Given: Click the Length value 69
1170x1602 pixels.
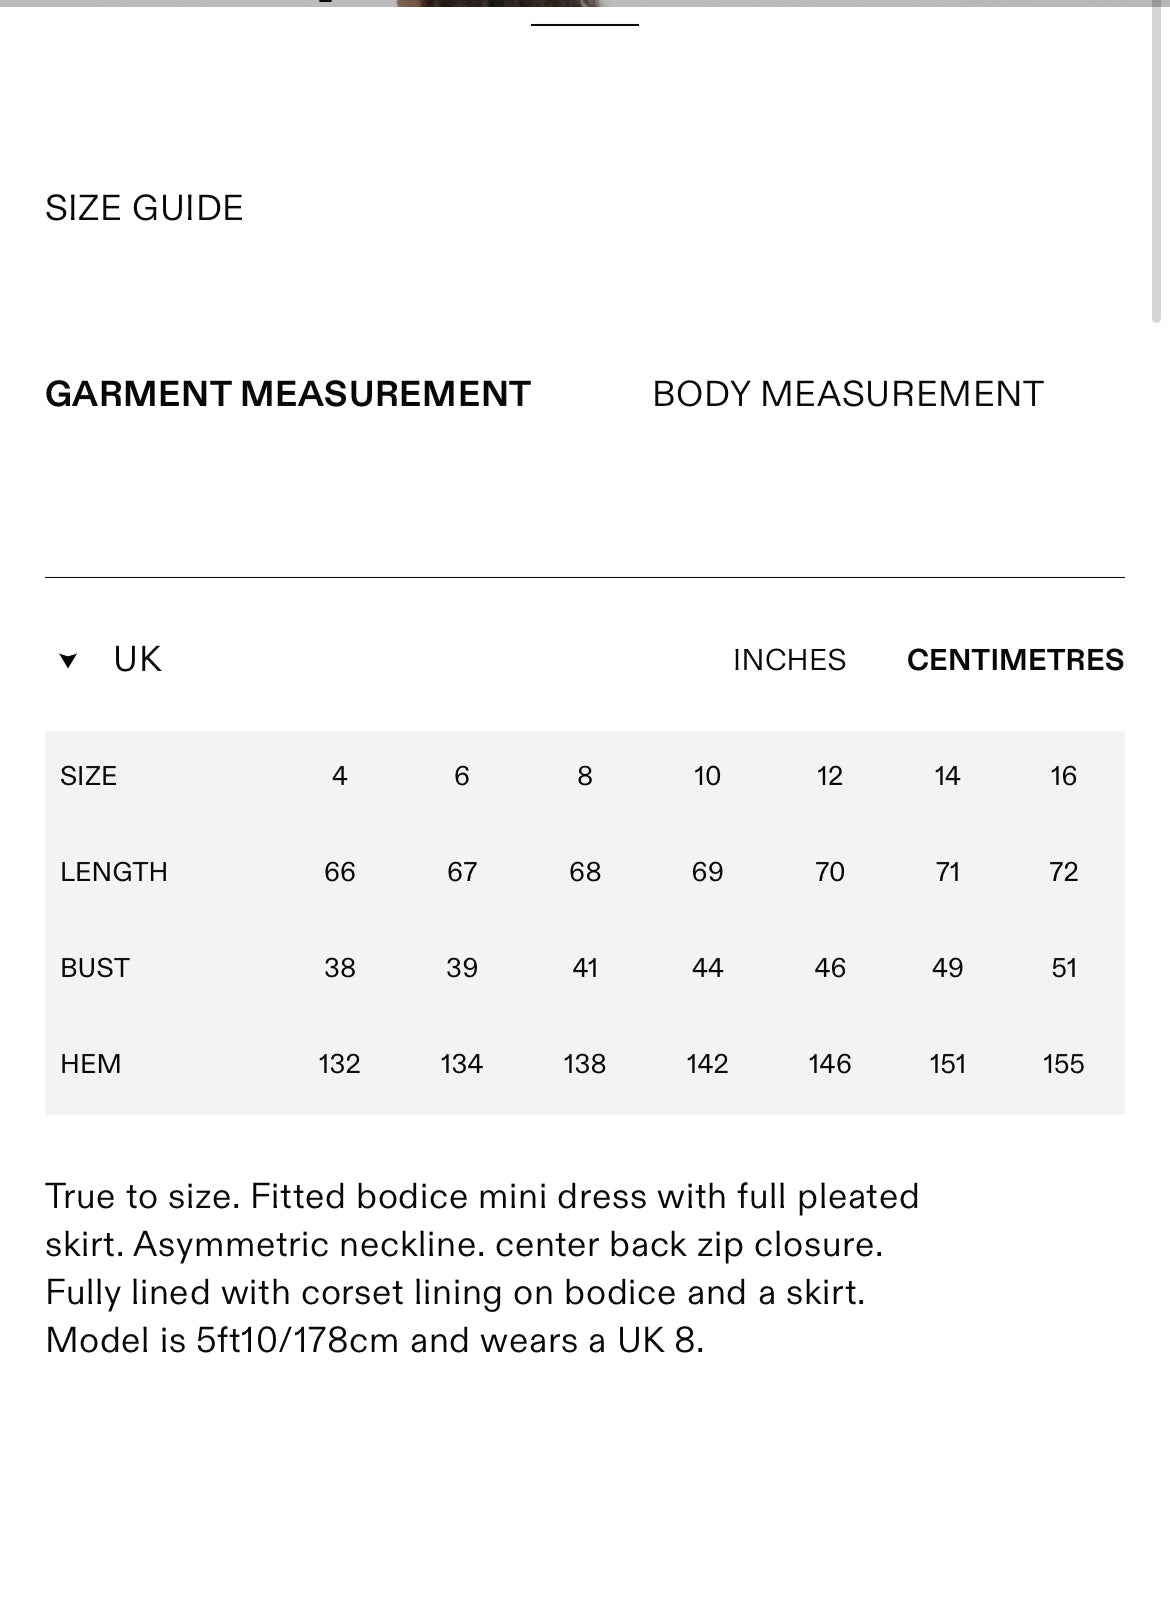Looking at the screenshot, I should (707, 872).
